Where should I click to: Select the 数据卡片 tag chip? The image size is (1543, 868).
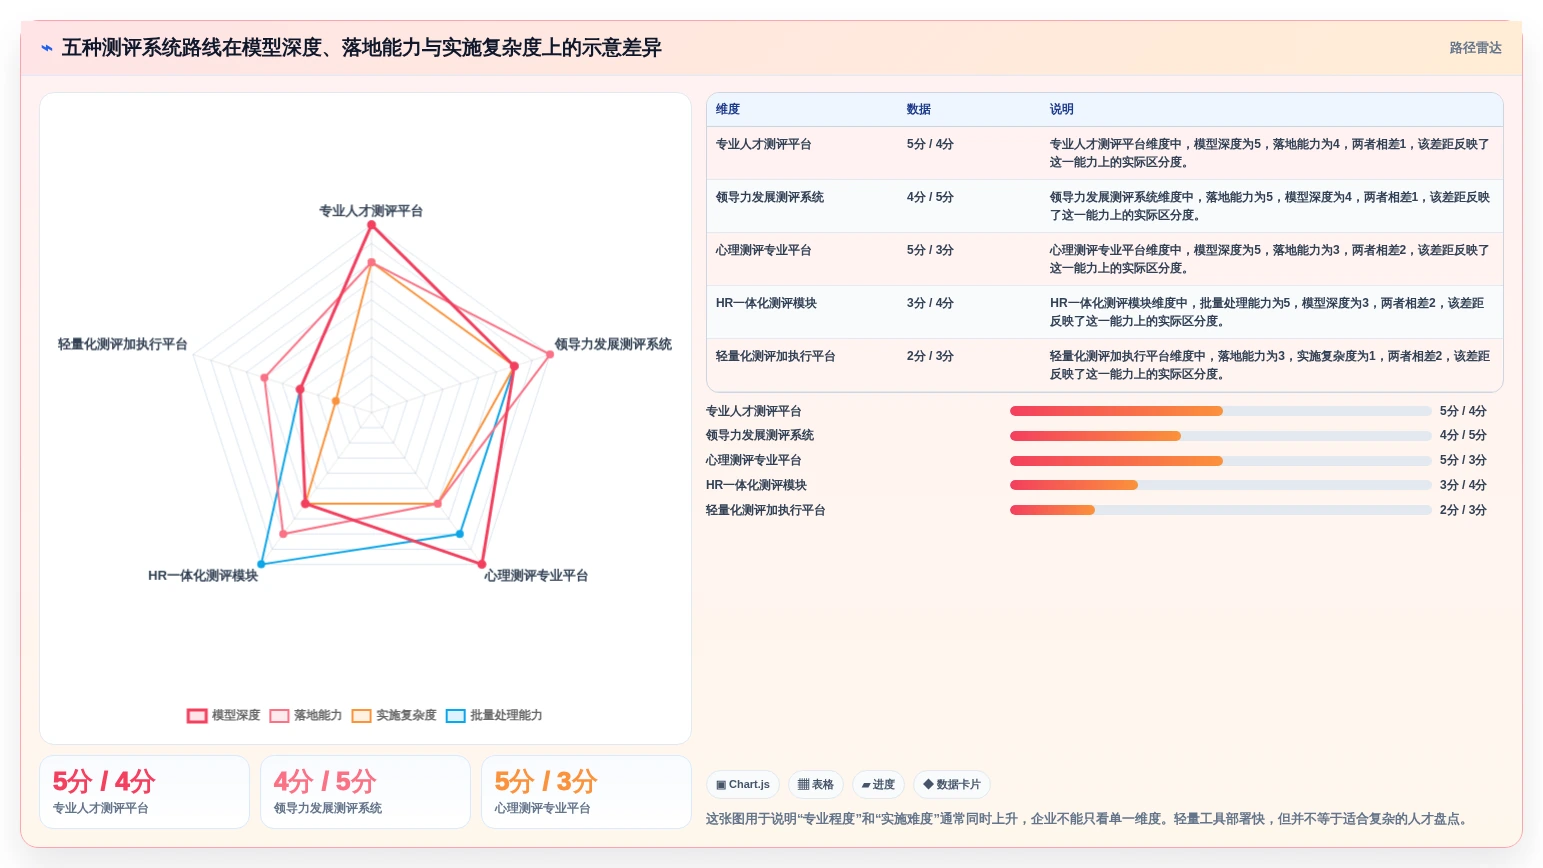click(952, 785)
